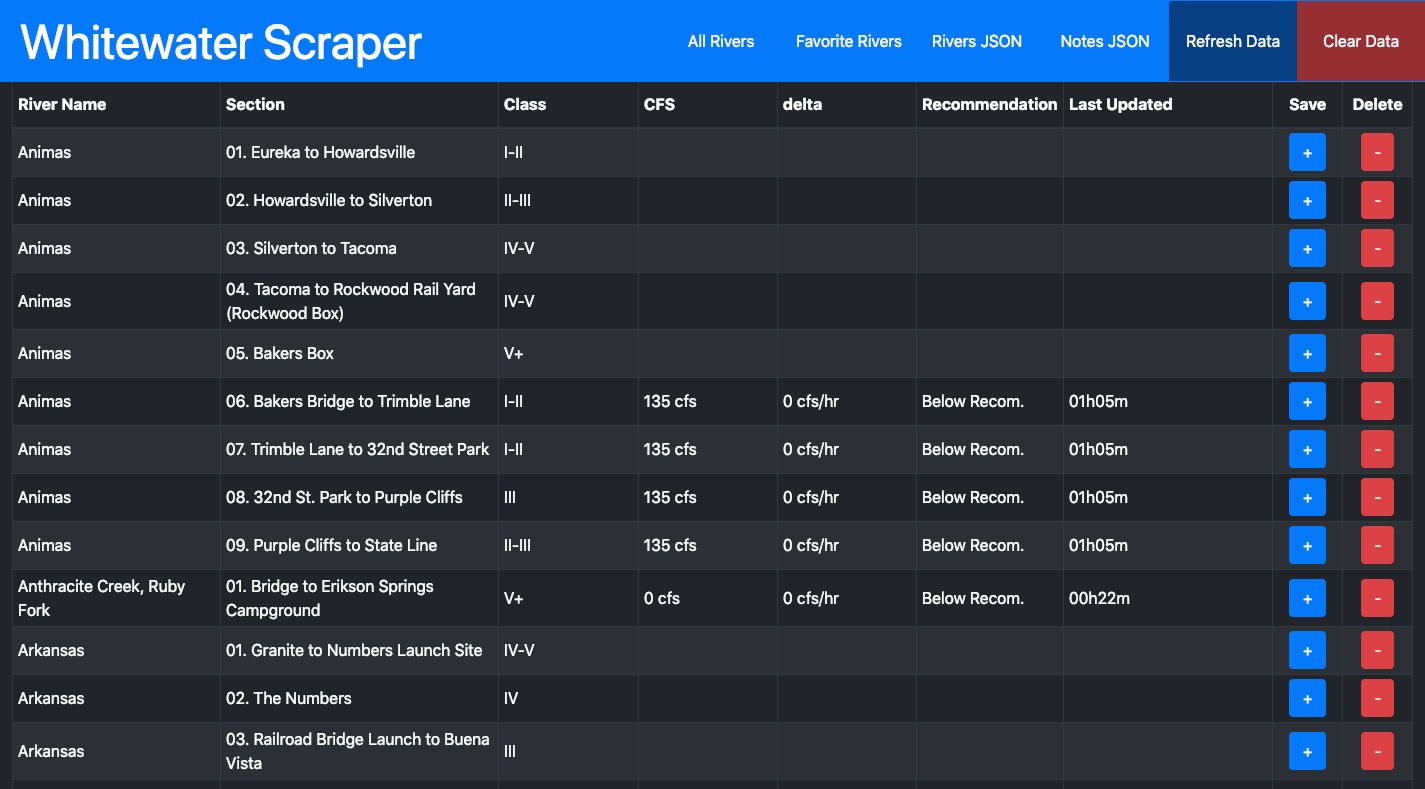Screen dimensions: 1425x789
Task: Save the Rockwood Box section row
Action: [x=1307, y=301]
